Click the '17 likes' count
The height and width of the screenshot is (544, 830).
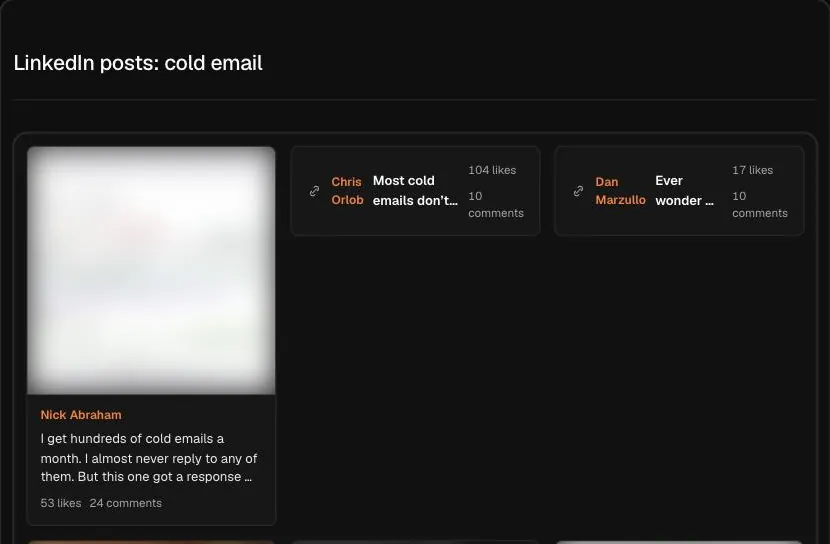click(753, 170)
